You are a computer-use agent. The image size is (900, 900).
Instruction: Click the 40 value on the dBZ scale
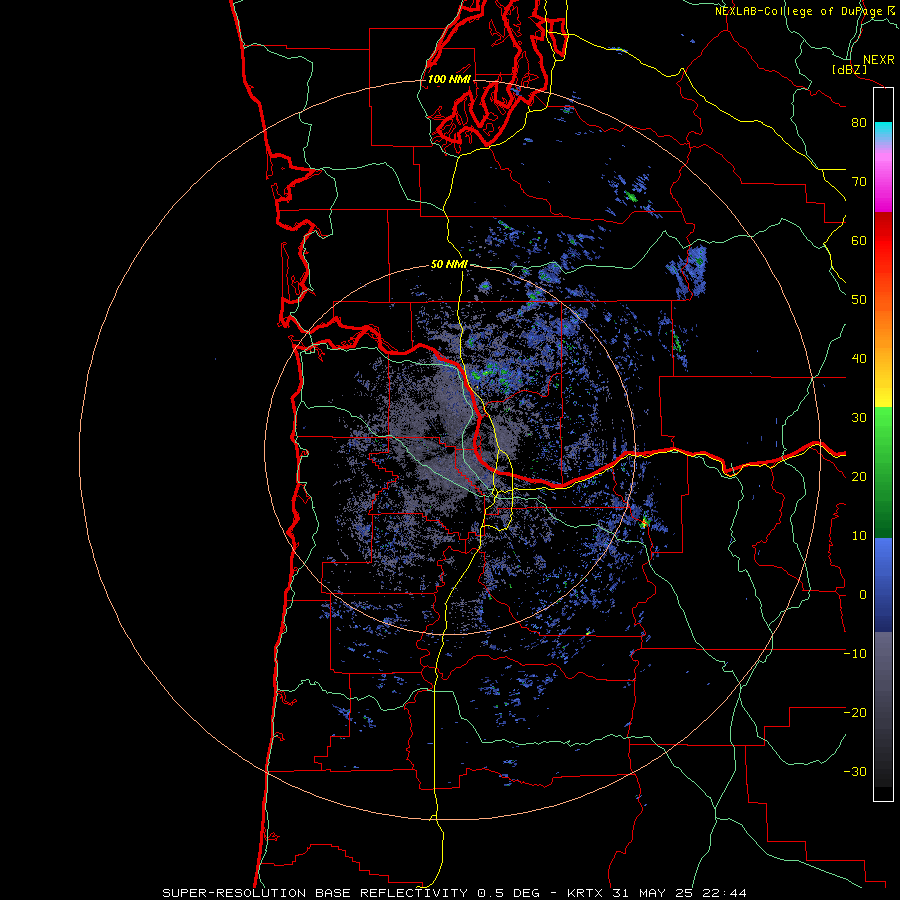point(859,359)
